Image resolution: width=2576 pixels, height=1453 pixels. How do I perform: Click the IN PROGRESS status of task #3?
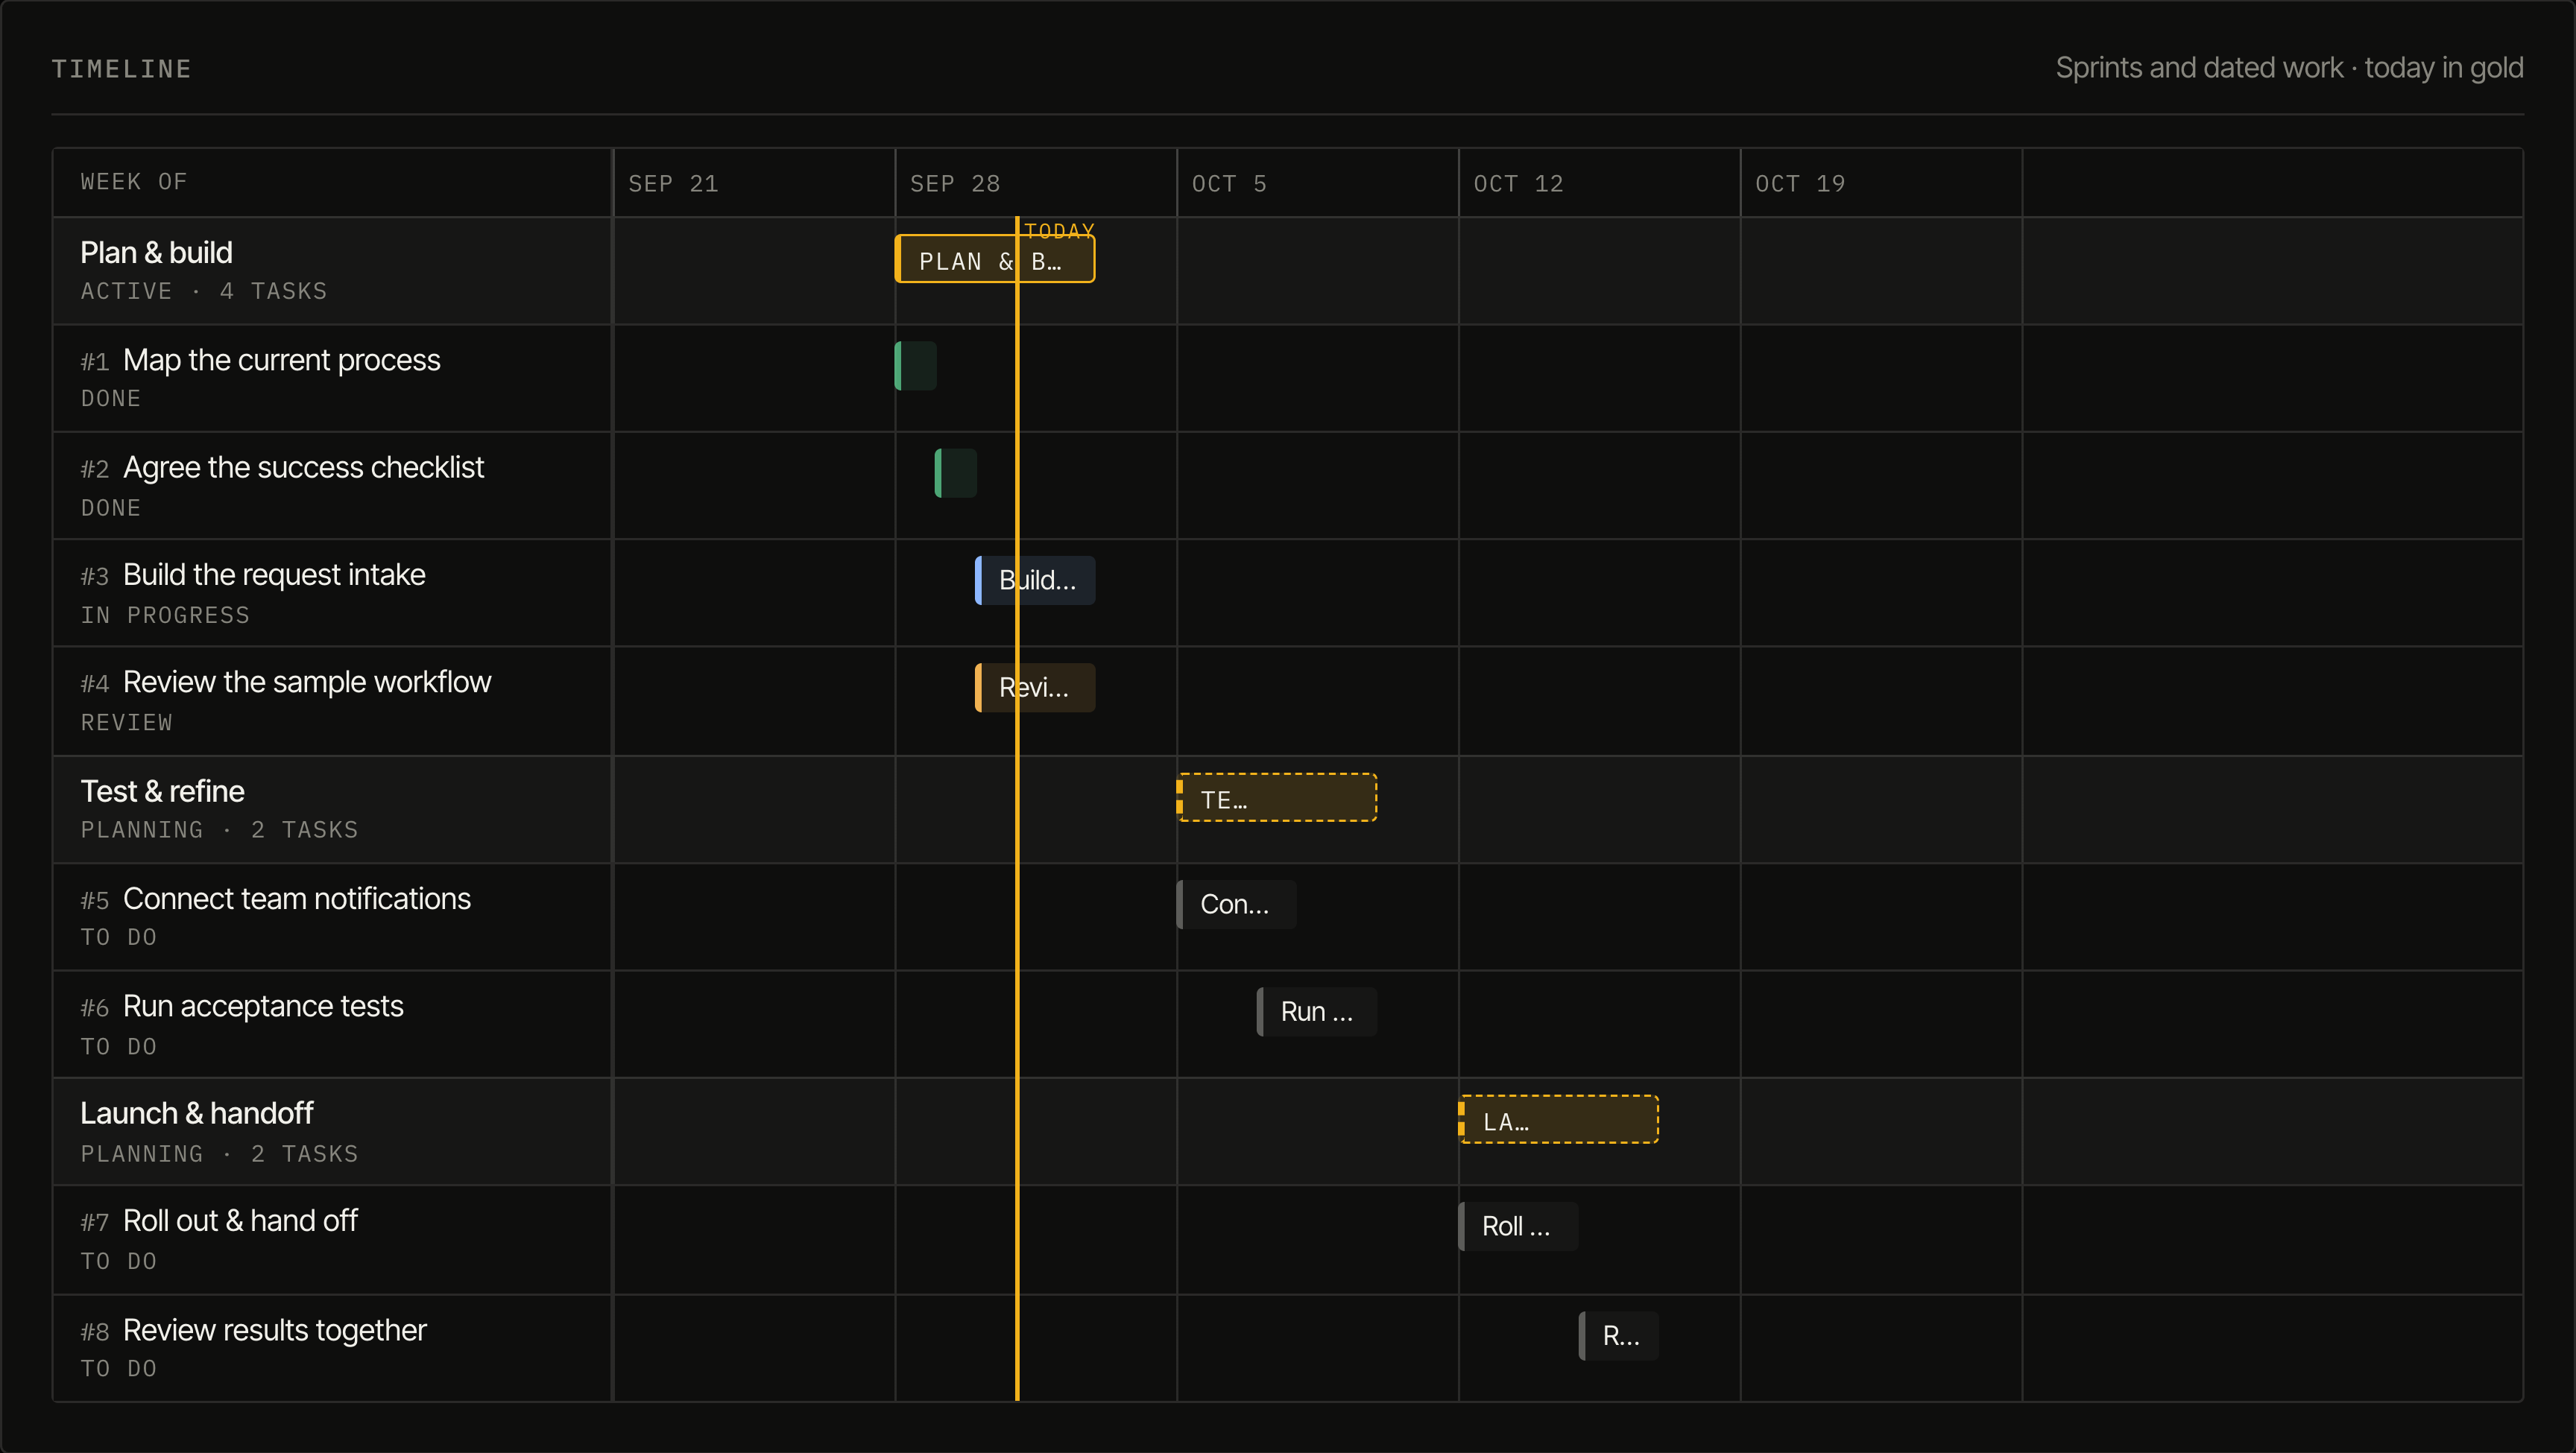165,615
